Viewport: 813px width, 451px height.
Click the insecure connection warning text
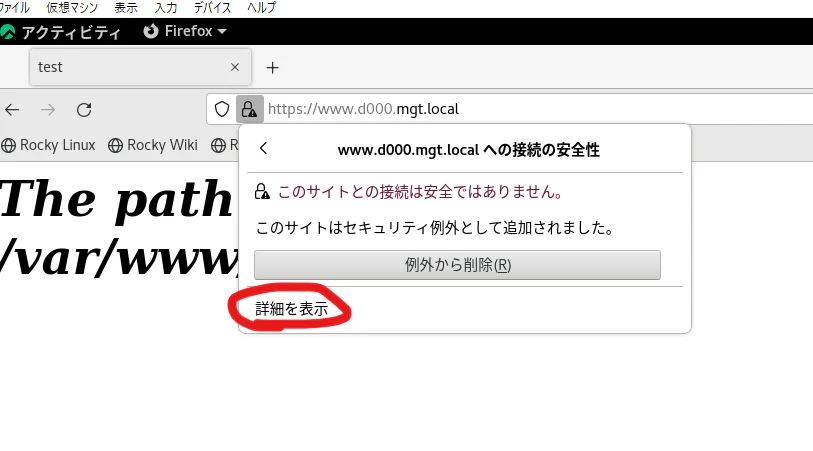point(420,192)
